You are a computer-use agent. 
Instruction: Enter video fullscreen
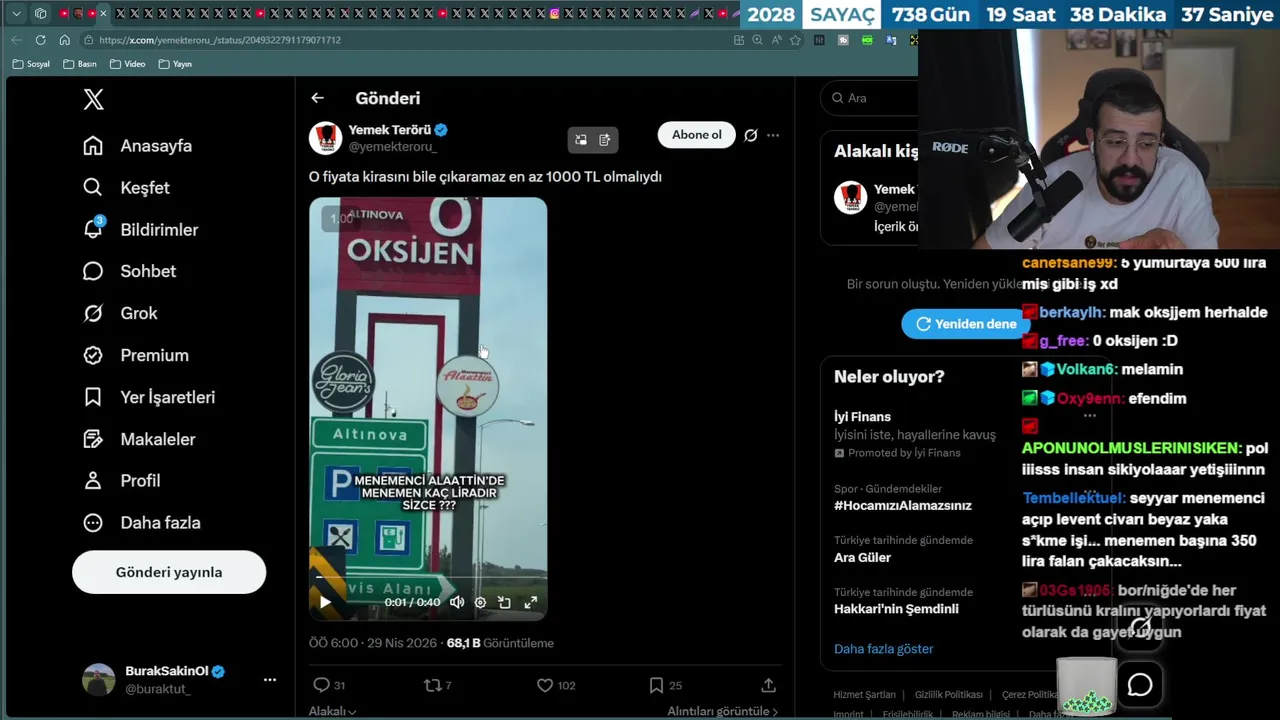tap(531, 602)
